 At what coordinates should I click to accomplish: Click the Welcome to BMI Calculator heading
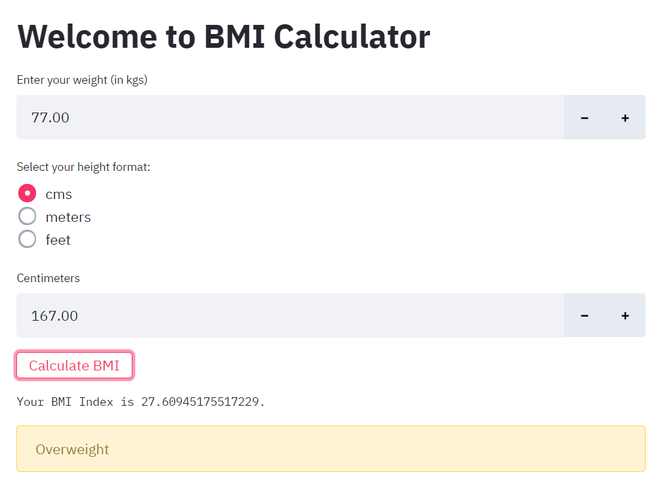[224, 37]
